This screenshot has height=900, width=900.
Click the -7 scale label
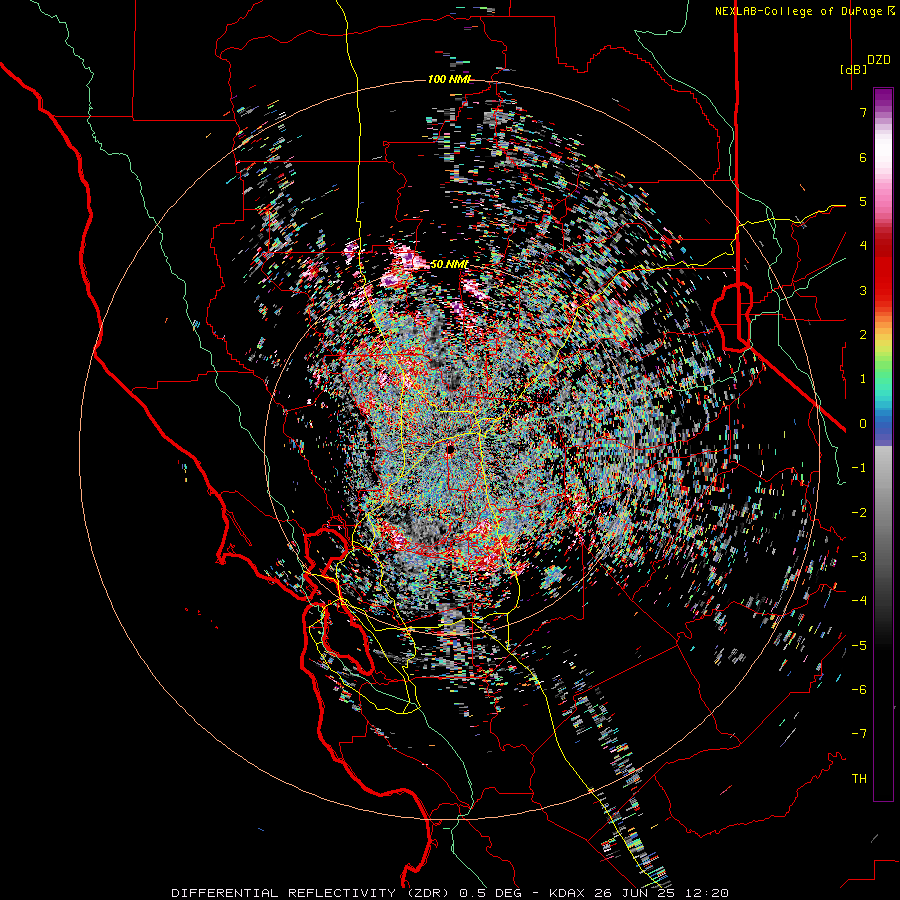[x=859, y=734]
